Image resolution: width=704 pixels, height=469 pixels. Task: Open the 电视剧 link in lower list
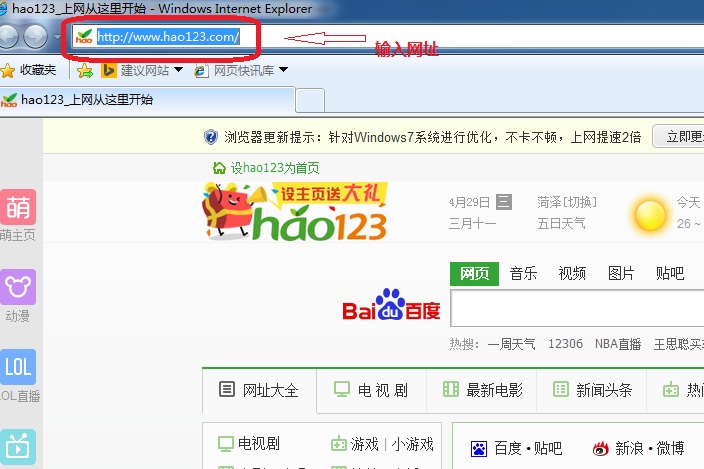(x=259, y=444)
